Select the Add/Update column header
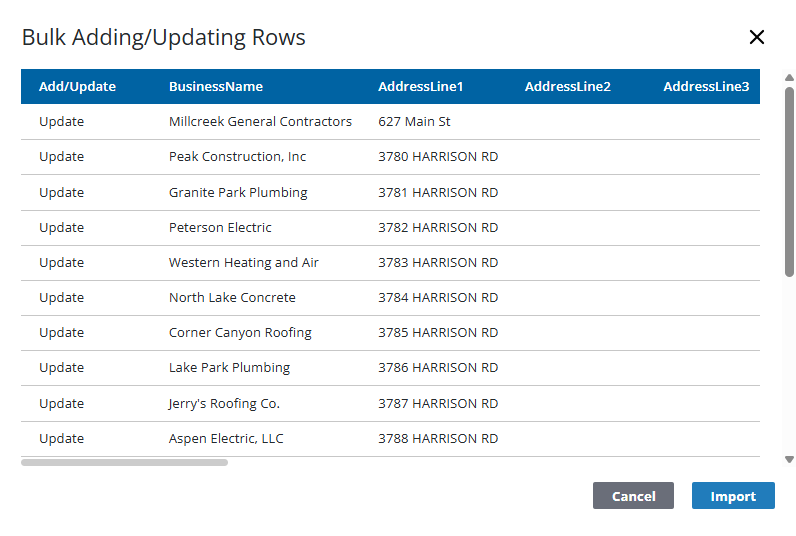The image size is (796, 536). [77, 87]
